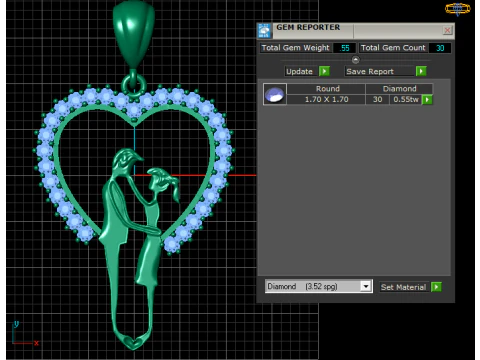The image size is (480, 360).
Task: Click the Total Gem Weight label
Action: (296, 48)
